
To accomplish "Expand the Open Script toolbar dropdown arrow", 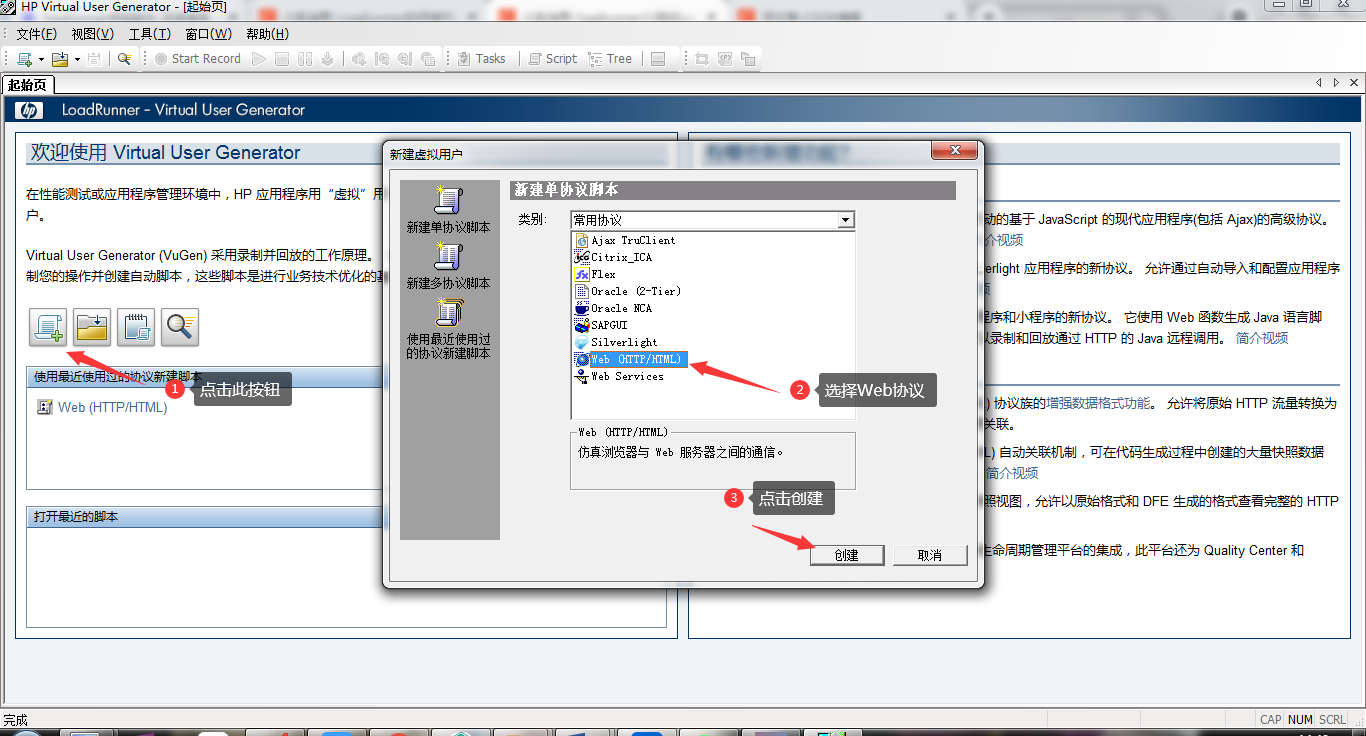I will pyautogui.click(x=77, y=59).
